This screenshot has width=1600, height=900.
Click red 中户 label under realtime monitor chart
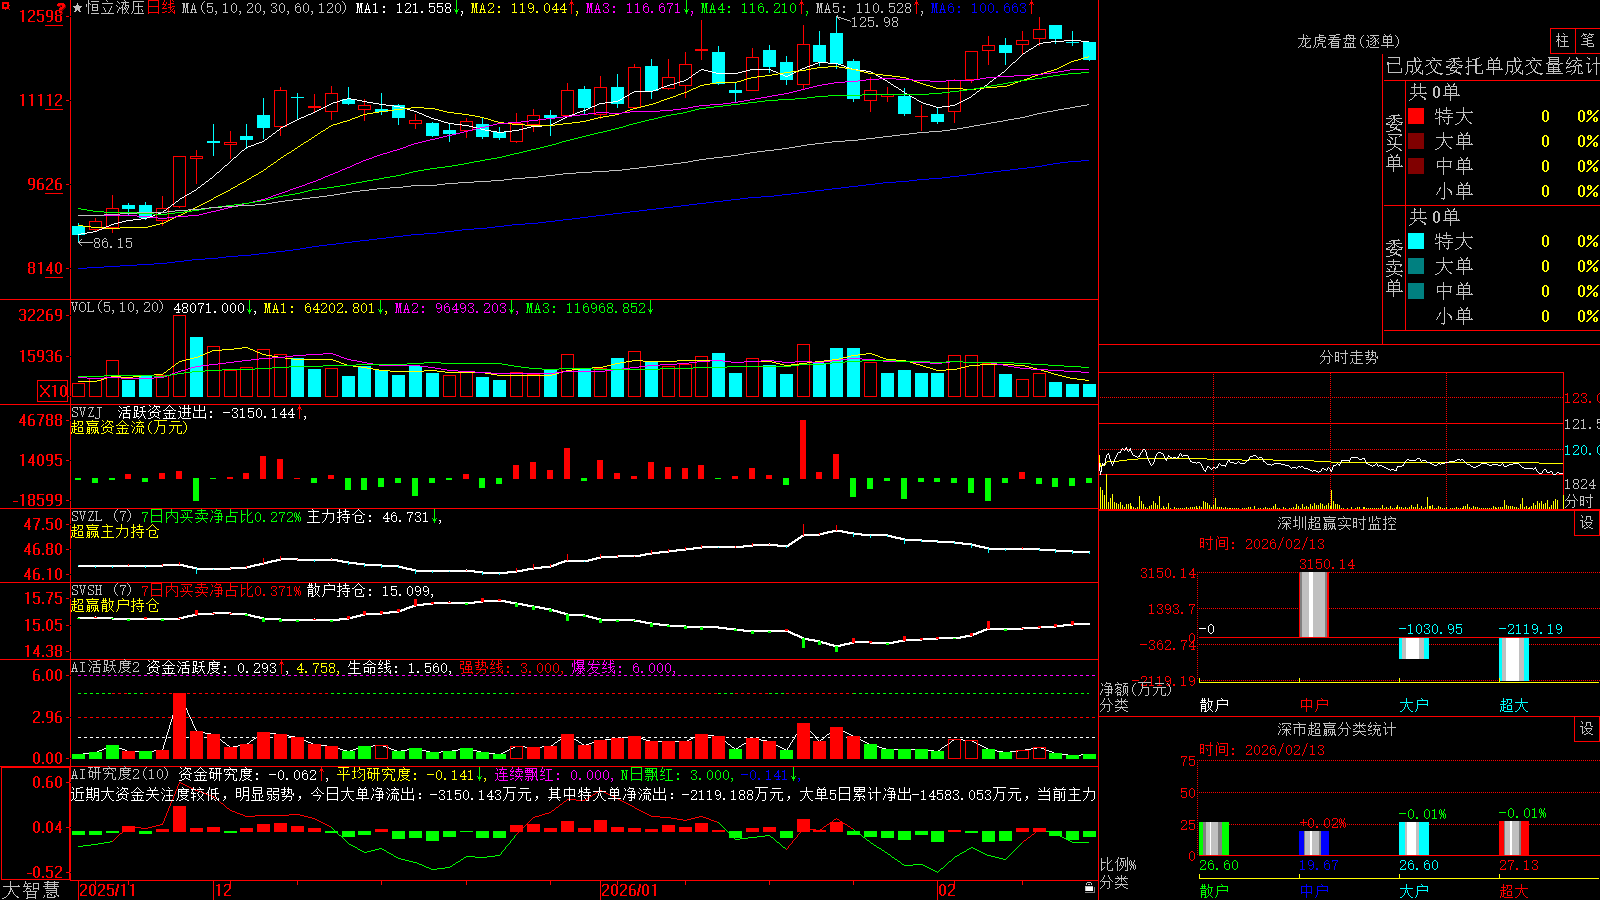point(1314,705)
